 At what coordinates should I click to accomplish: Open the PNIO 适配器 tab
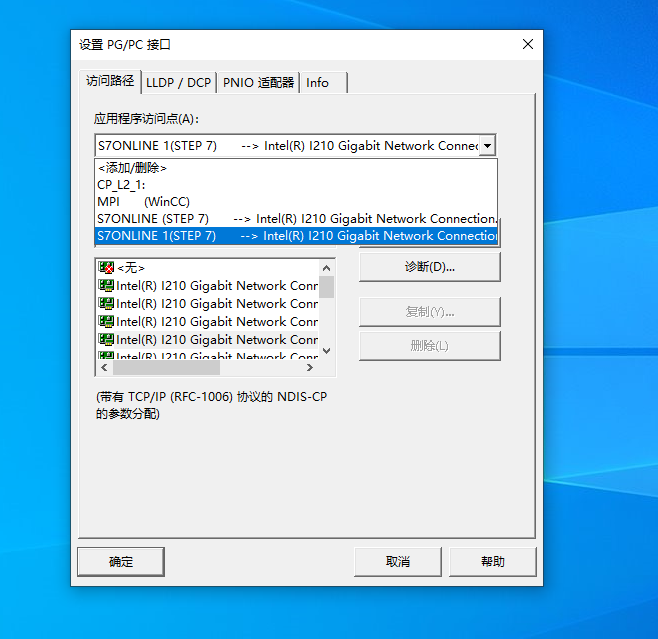coord(258,83)
